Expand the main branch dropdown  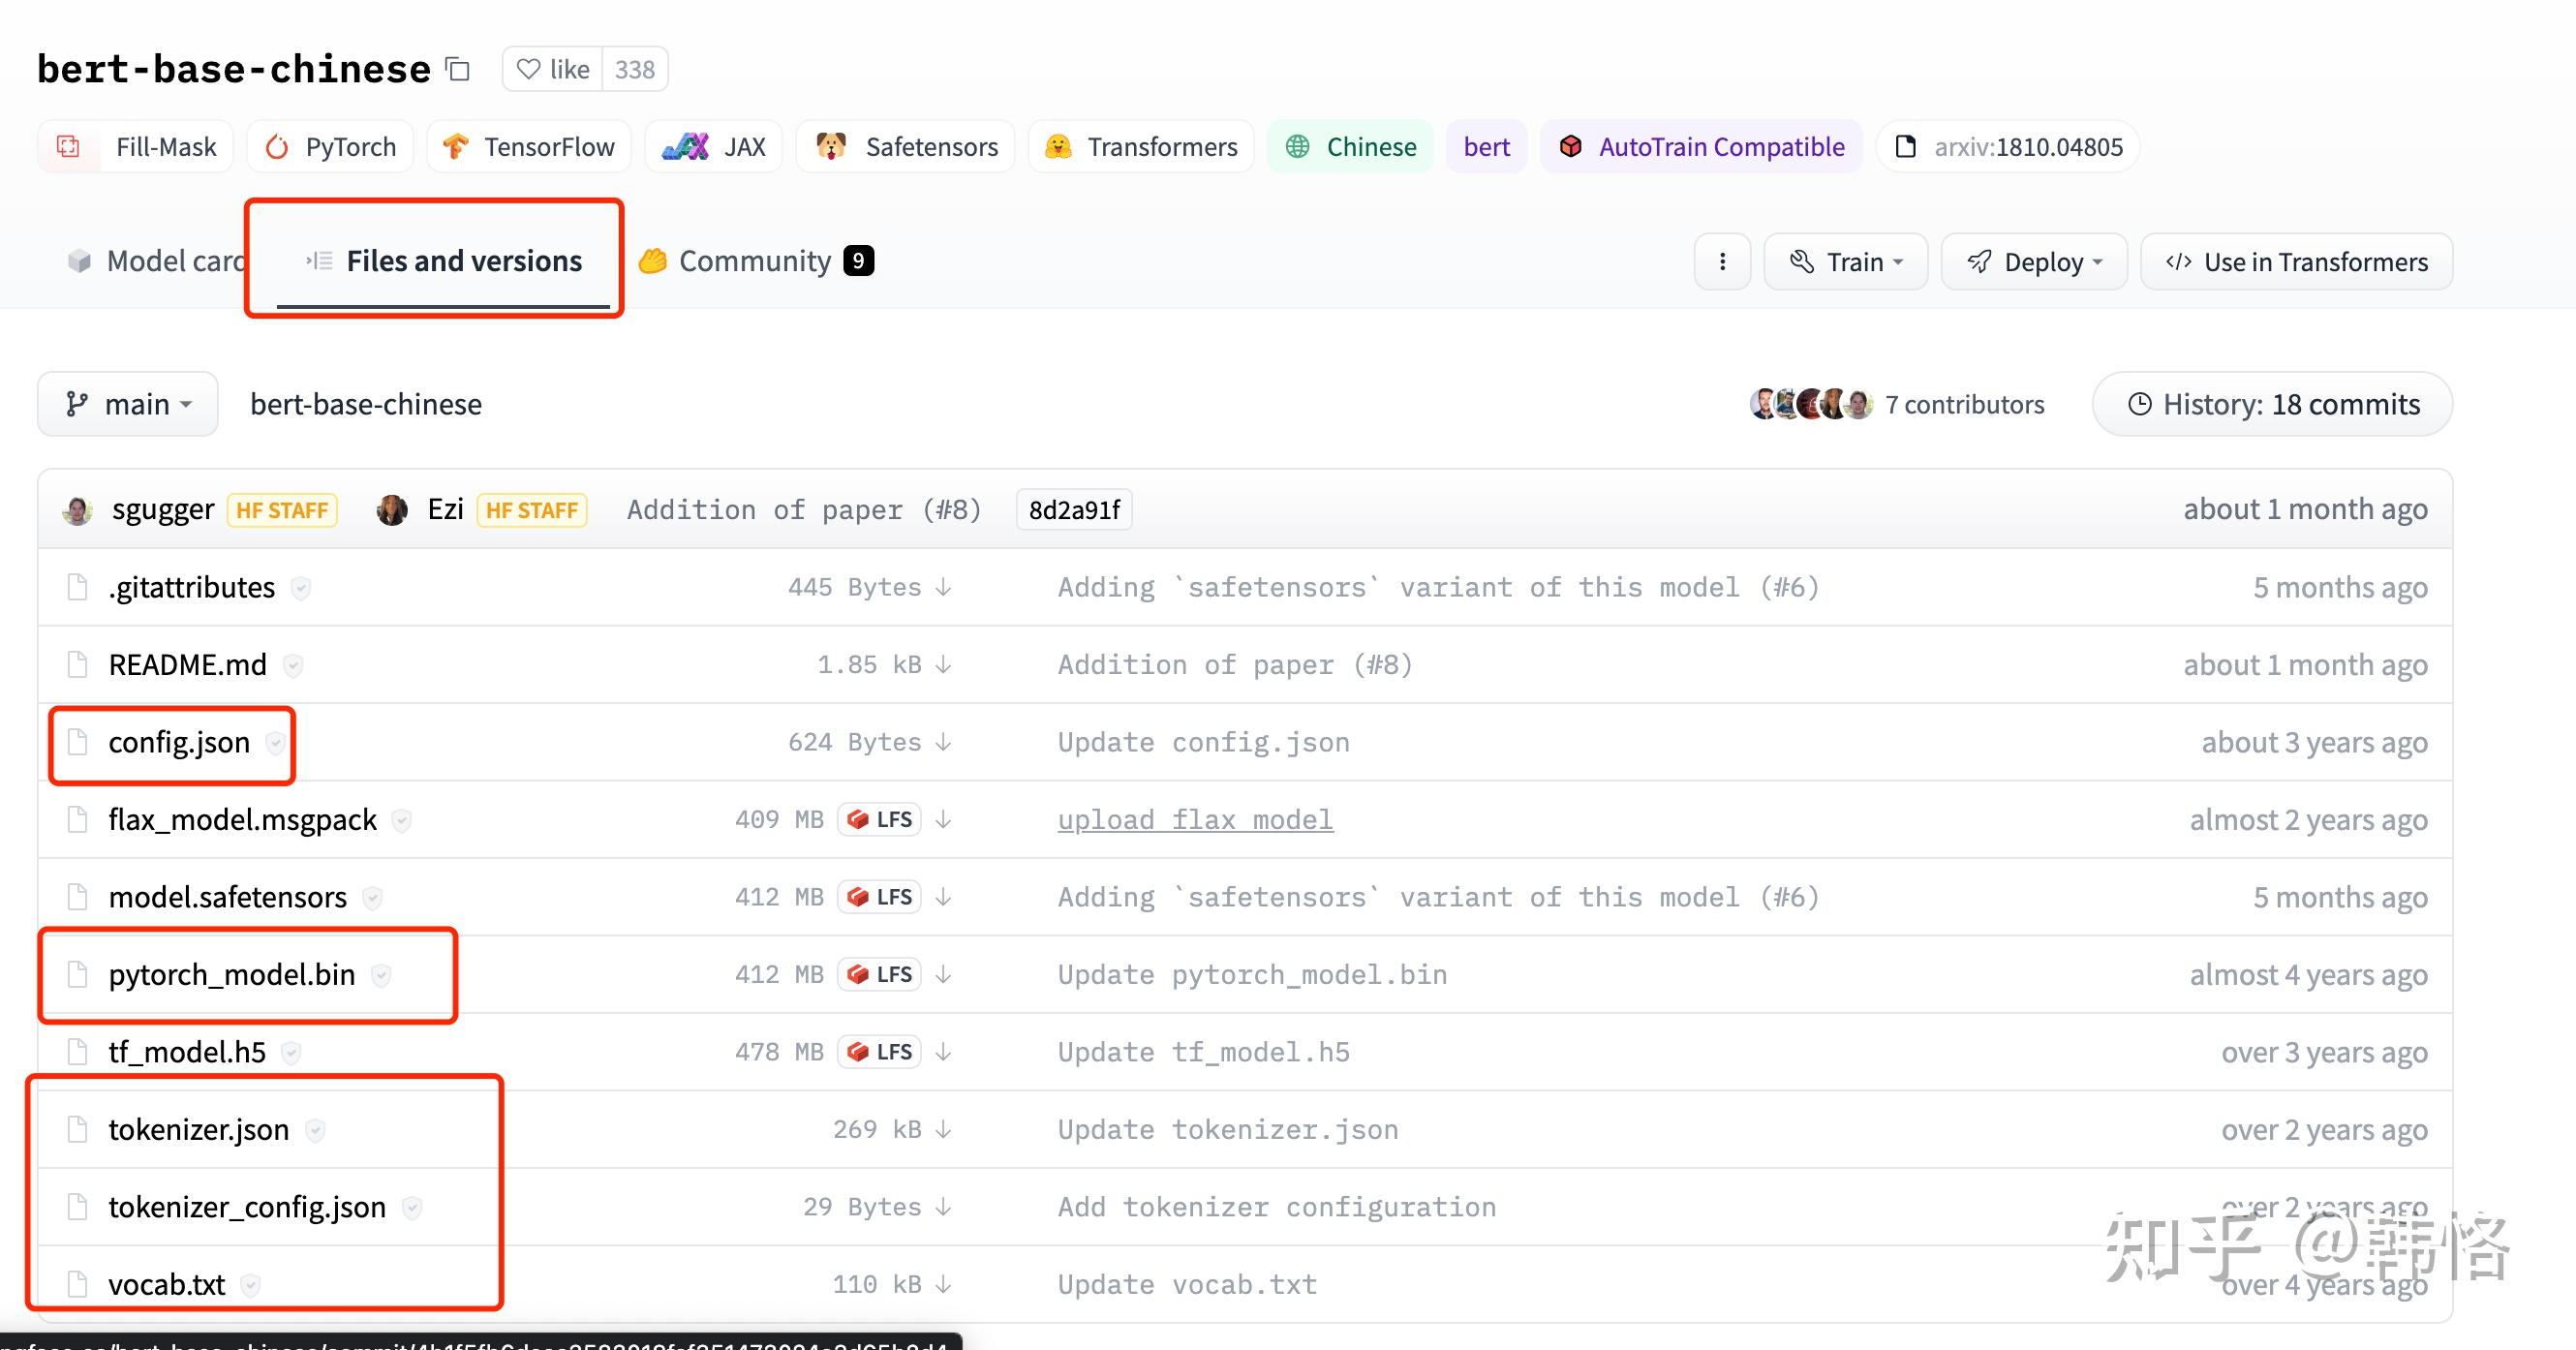(128, 404)
